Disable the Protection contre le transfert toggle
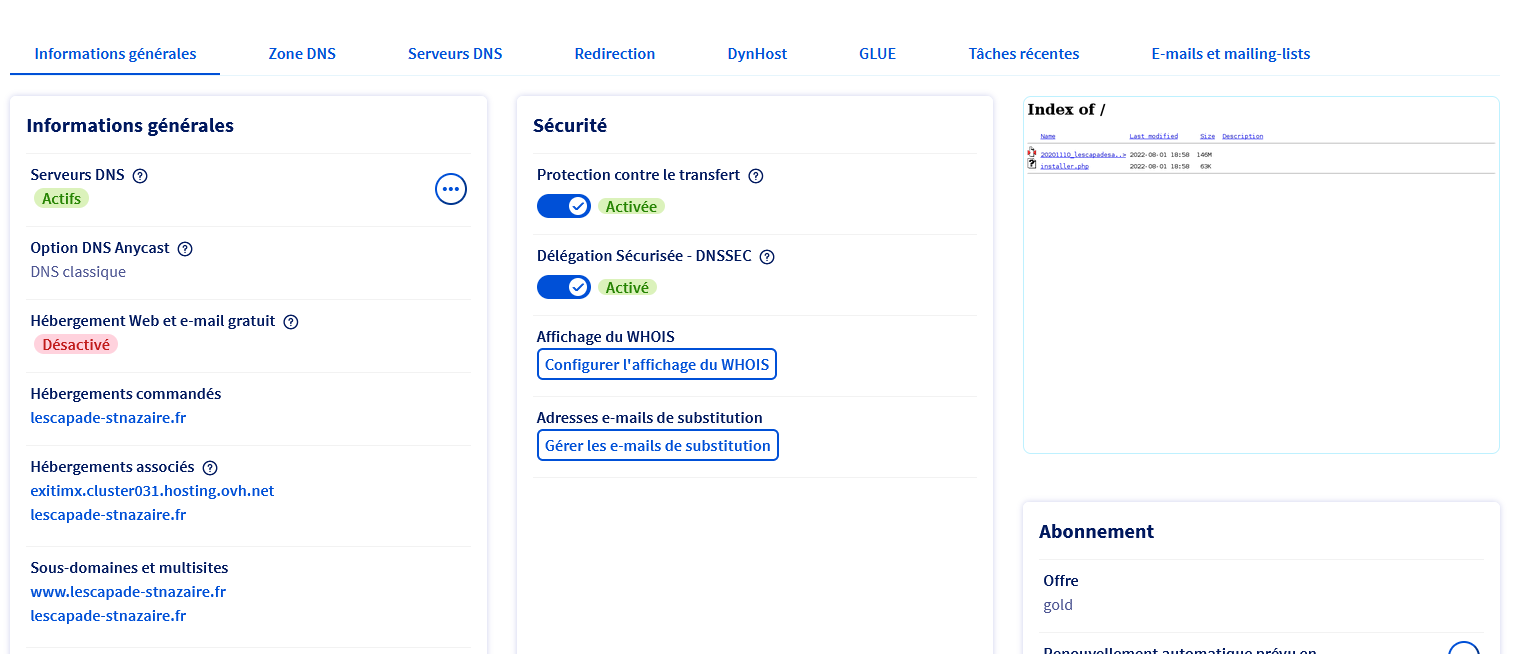This screenshot has height=654, width=1516. click(564, 206)
